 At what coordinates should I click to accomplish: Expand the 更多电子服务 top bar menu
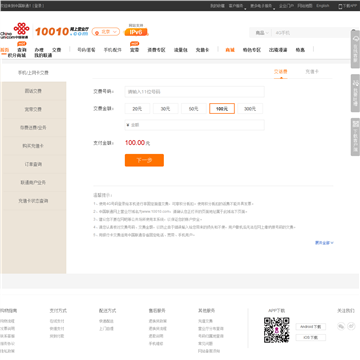click(x=262, y=6)
